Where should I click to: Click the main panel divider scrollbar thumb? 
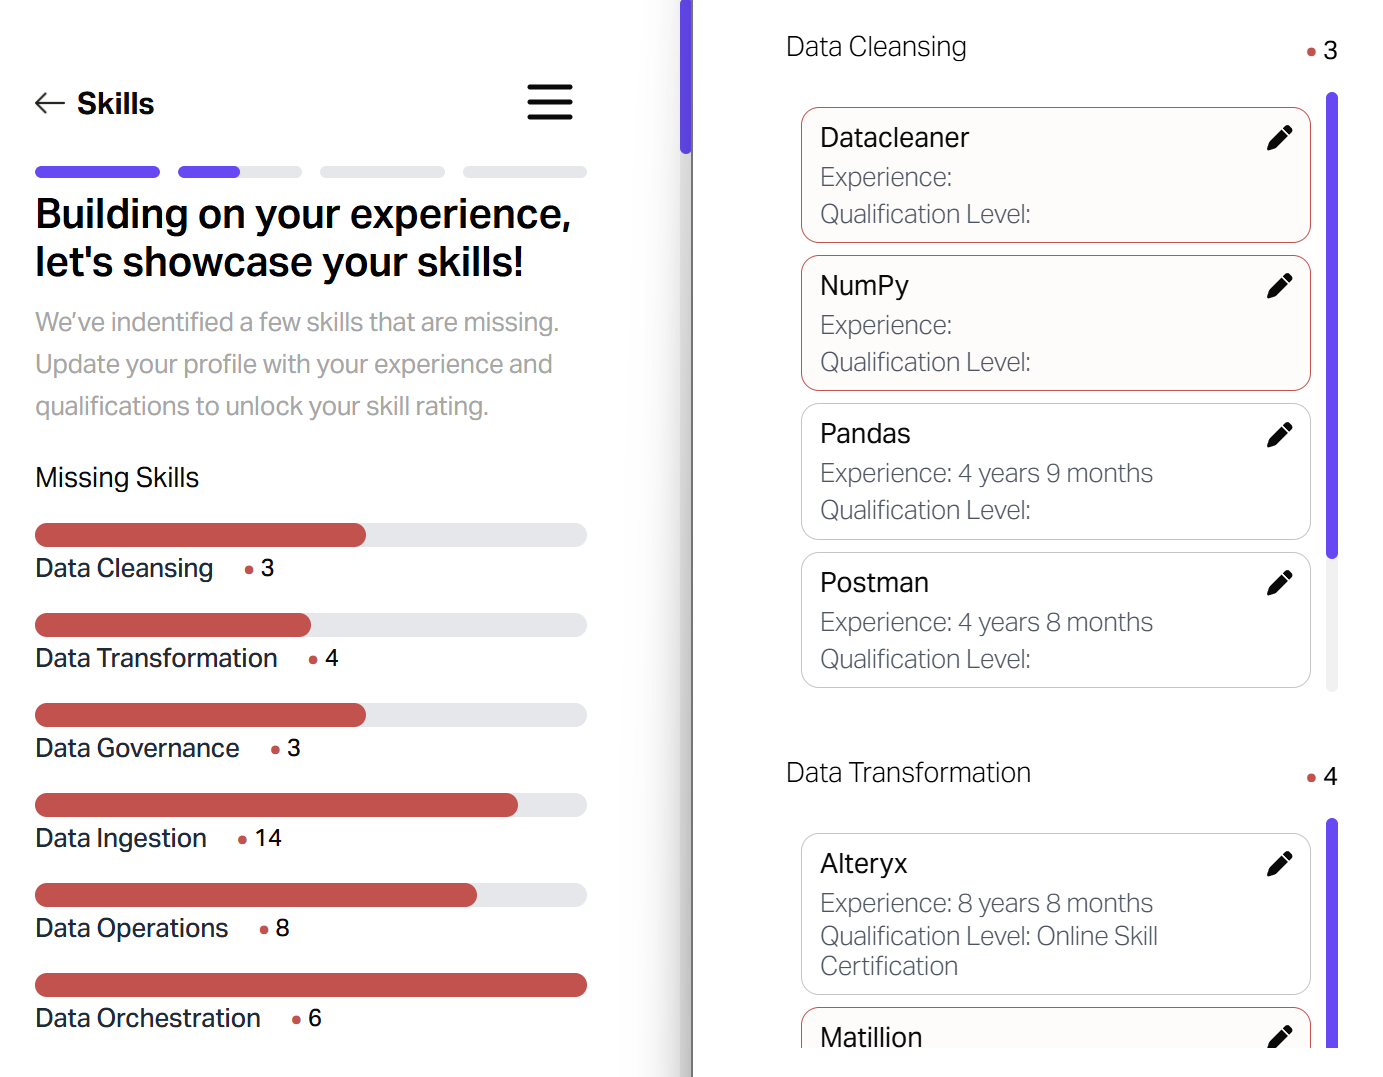pyautogui.click(x=686, y=77)
